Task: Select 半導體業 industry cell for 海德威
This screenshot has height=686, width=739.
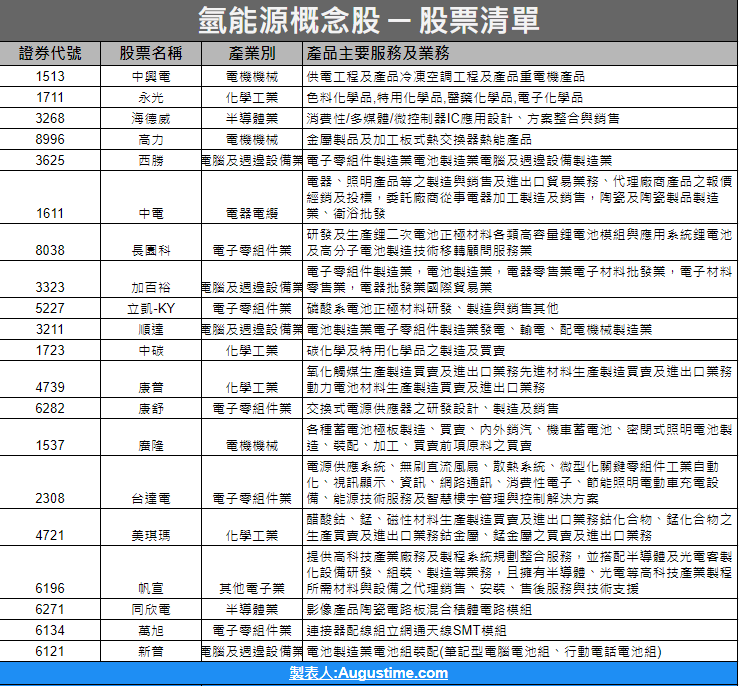Action: coord(252,118)
